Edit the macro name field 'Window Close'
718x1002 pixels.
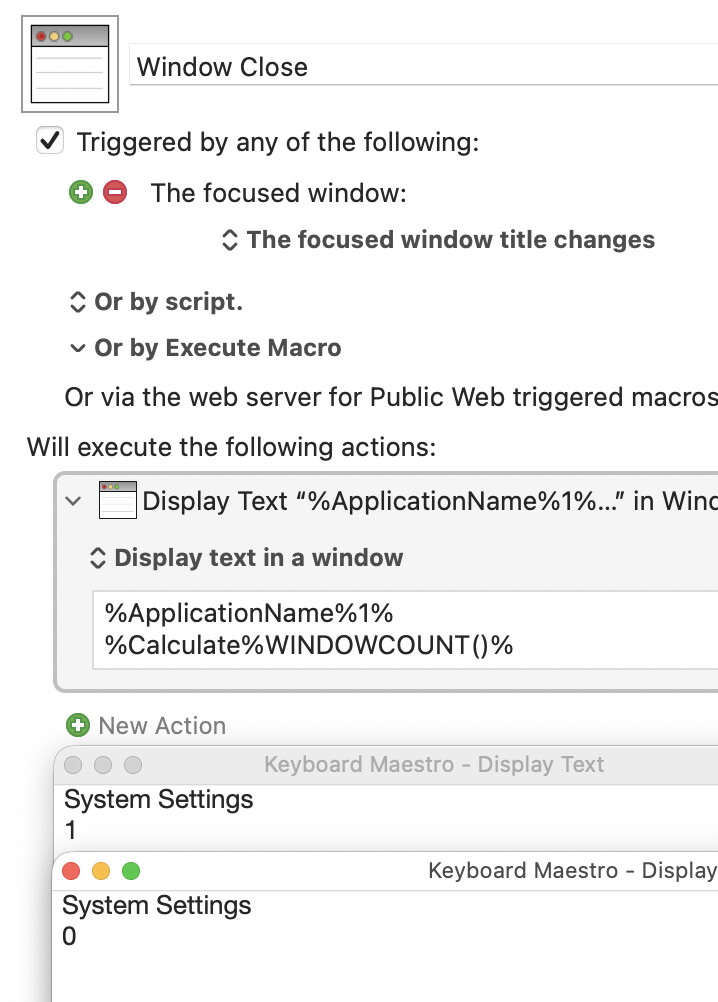(424, 66)
